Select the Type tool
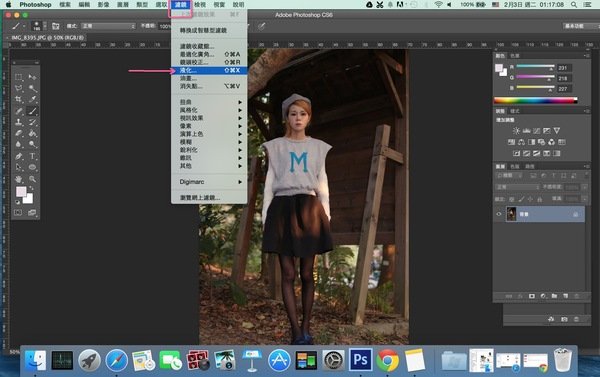This screenshot has width=600, height=377. click(33, 156)
